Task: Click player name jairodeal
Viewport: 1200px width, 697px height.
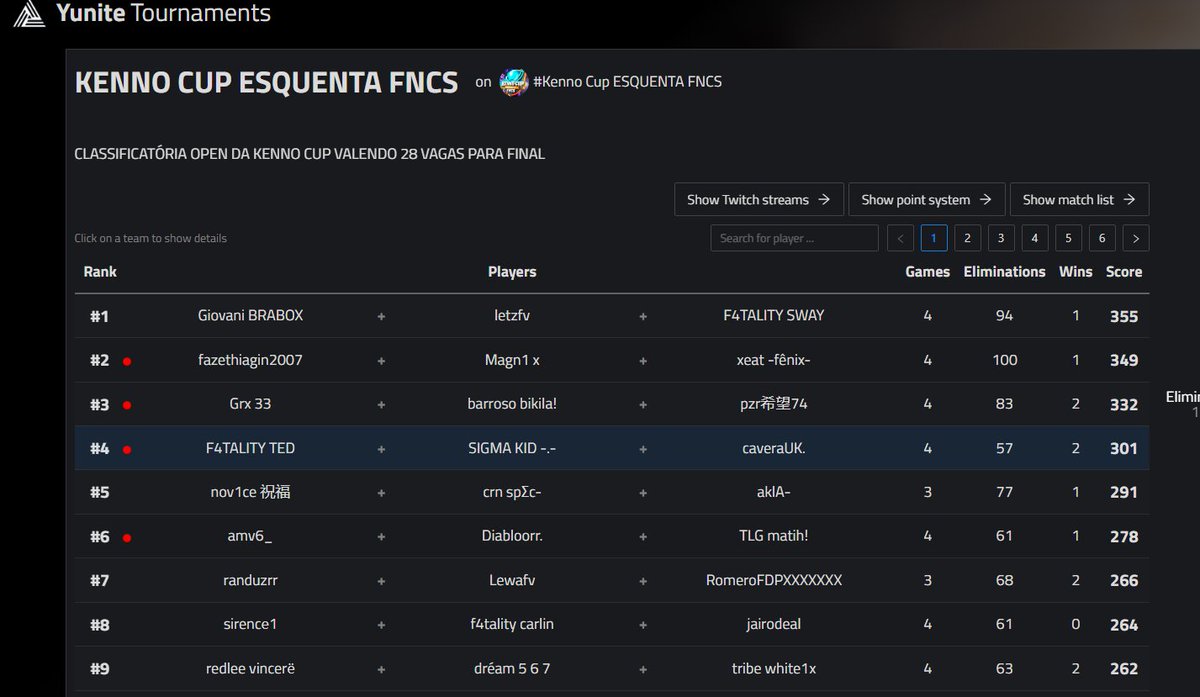Action: click(x=774, y=624)
